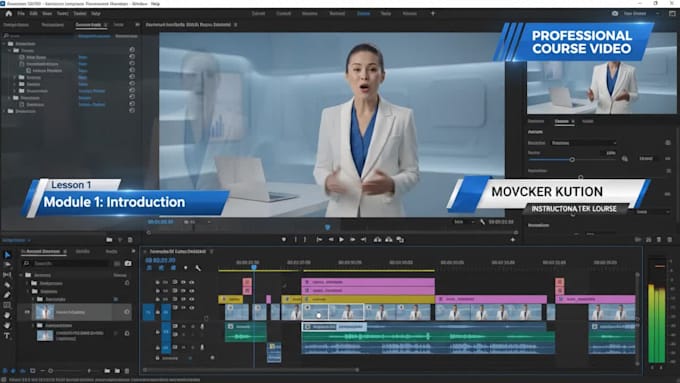Open timeline wrench display settings
This screenshot has width=680, height=383.
198,268
